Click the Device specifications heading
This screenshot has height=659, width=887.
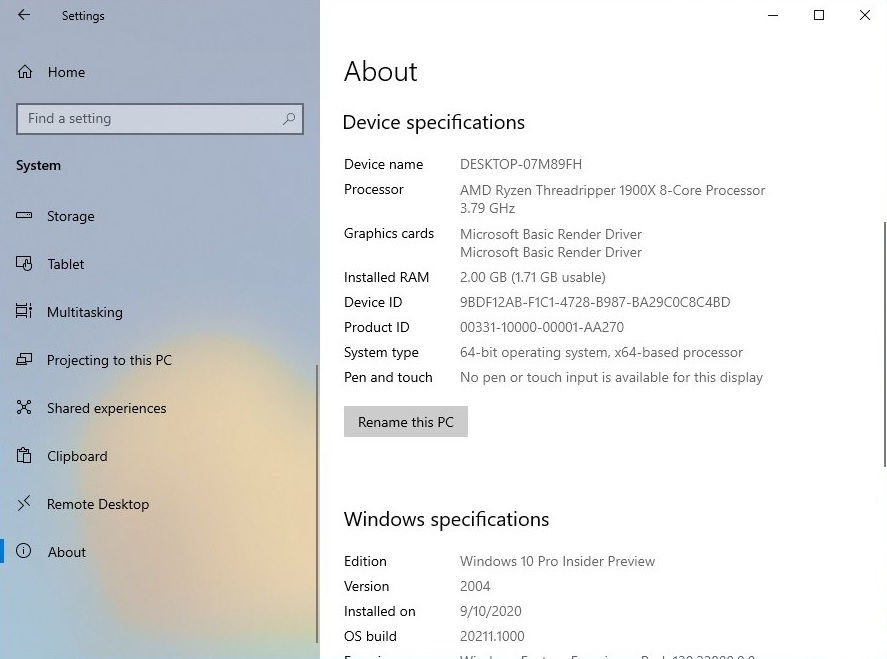433,122
